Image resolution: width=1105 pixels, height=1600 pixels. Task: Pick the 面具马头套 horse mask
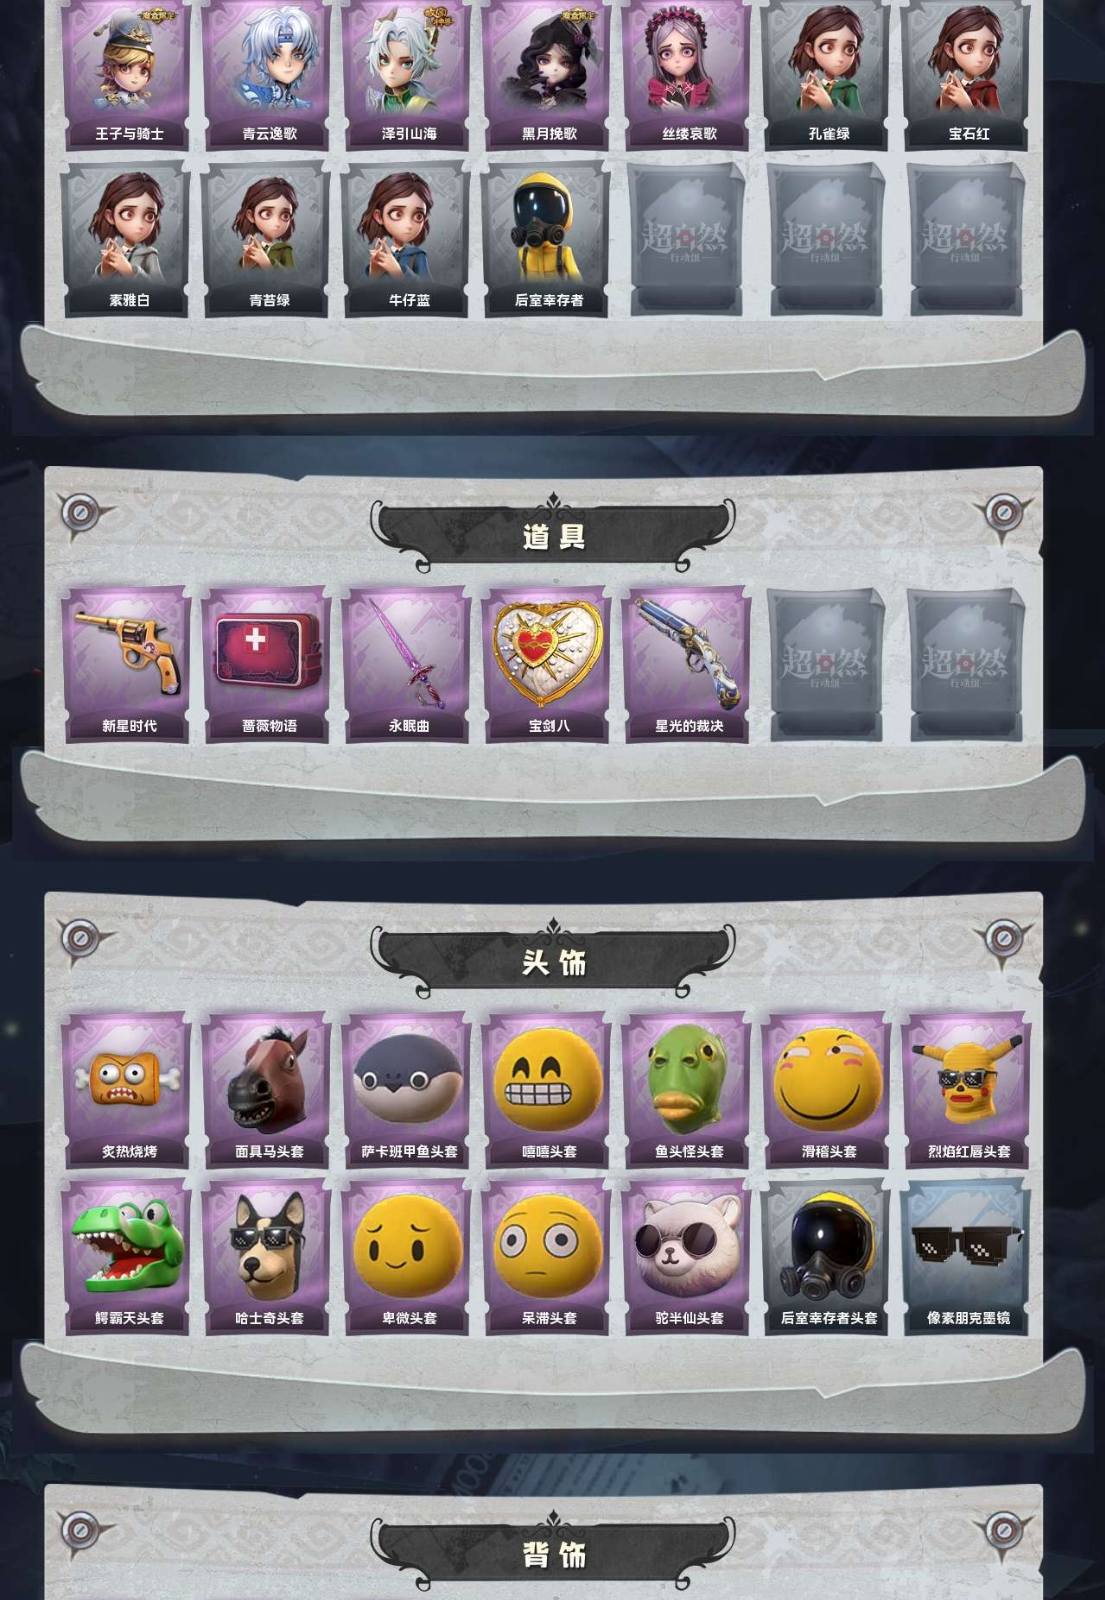pyautogui.click(x=267, y=1090)
